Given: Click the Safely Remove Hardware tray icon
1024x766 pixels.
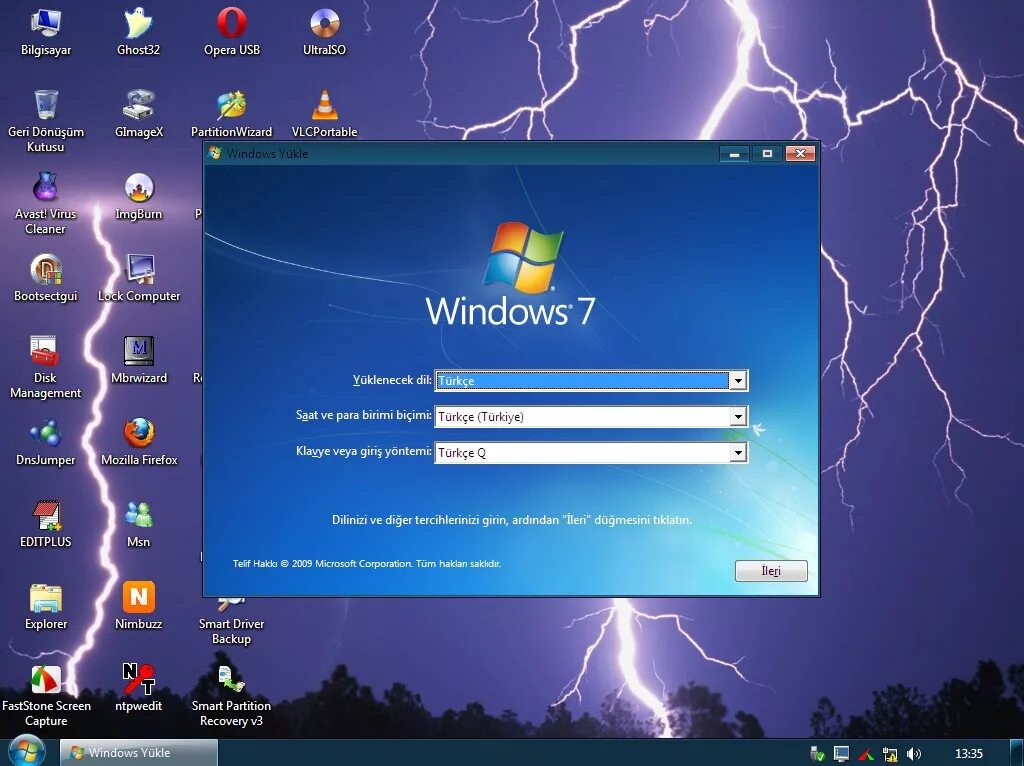Looking at the screenshot, I should pyautogui.click(x=817, y=754).
